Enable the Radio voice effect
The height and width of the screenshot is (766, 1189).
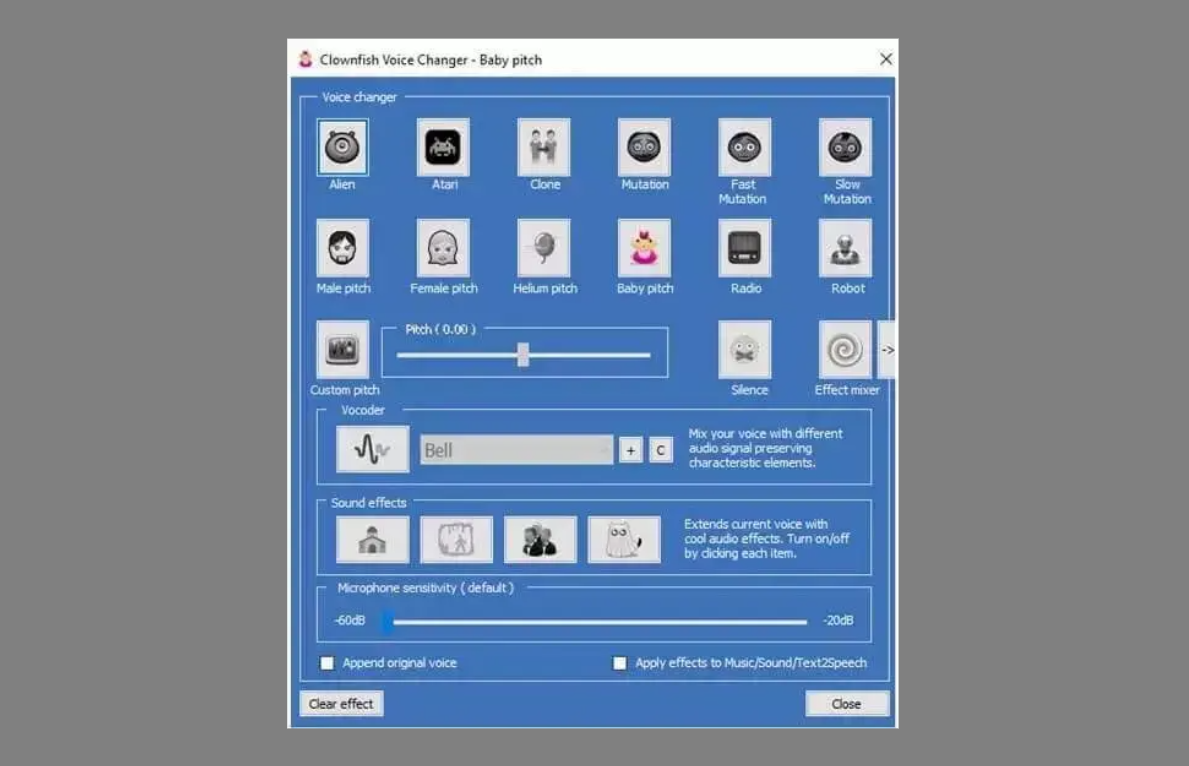pyautogui.click(x=745, y=248)
